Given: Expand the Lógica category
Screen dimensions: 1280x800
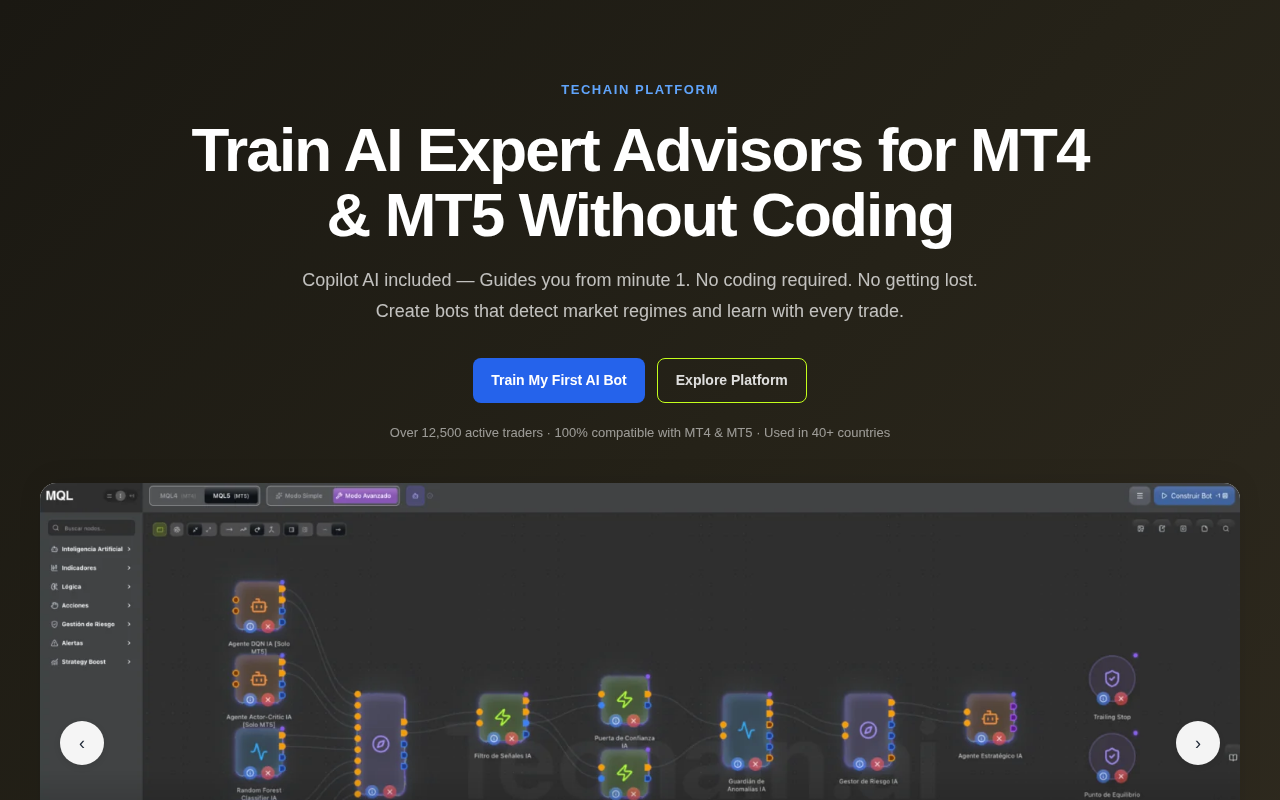Looking at the screenshot, I should (91, 587).
